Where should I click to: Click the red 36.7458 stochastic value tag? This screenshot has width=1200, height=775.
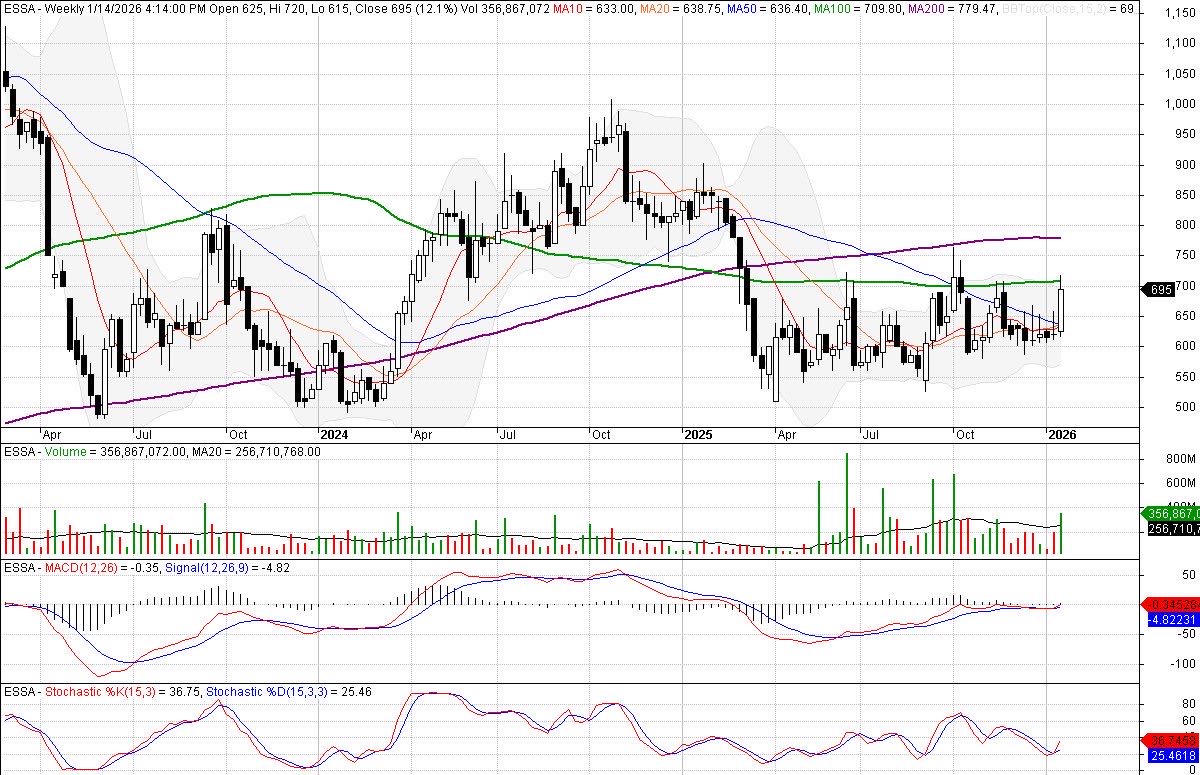click(x=1168, y=741)
